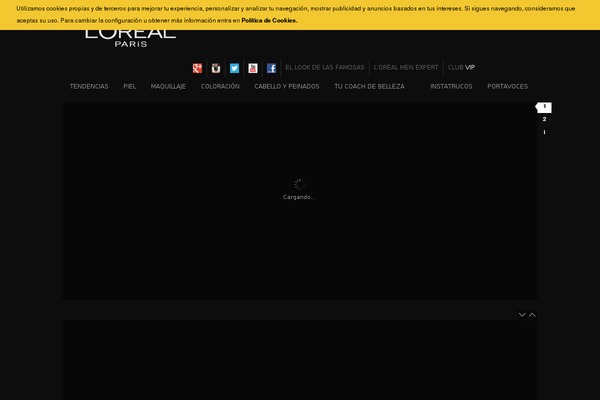The width and height of the screenshot is (600, 400).
Task: Open the Google Plus social icon
Action: click(198, 68)
